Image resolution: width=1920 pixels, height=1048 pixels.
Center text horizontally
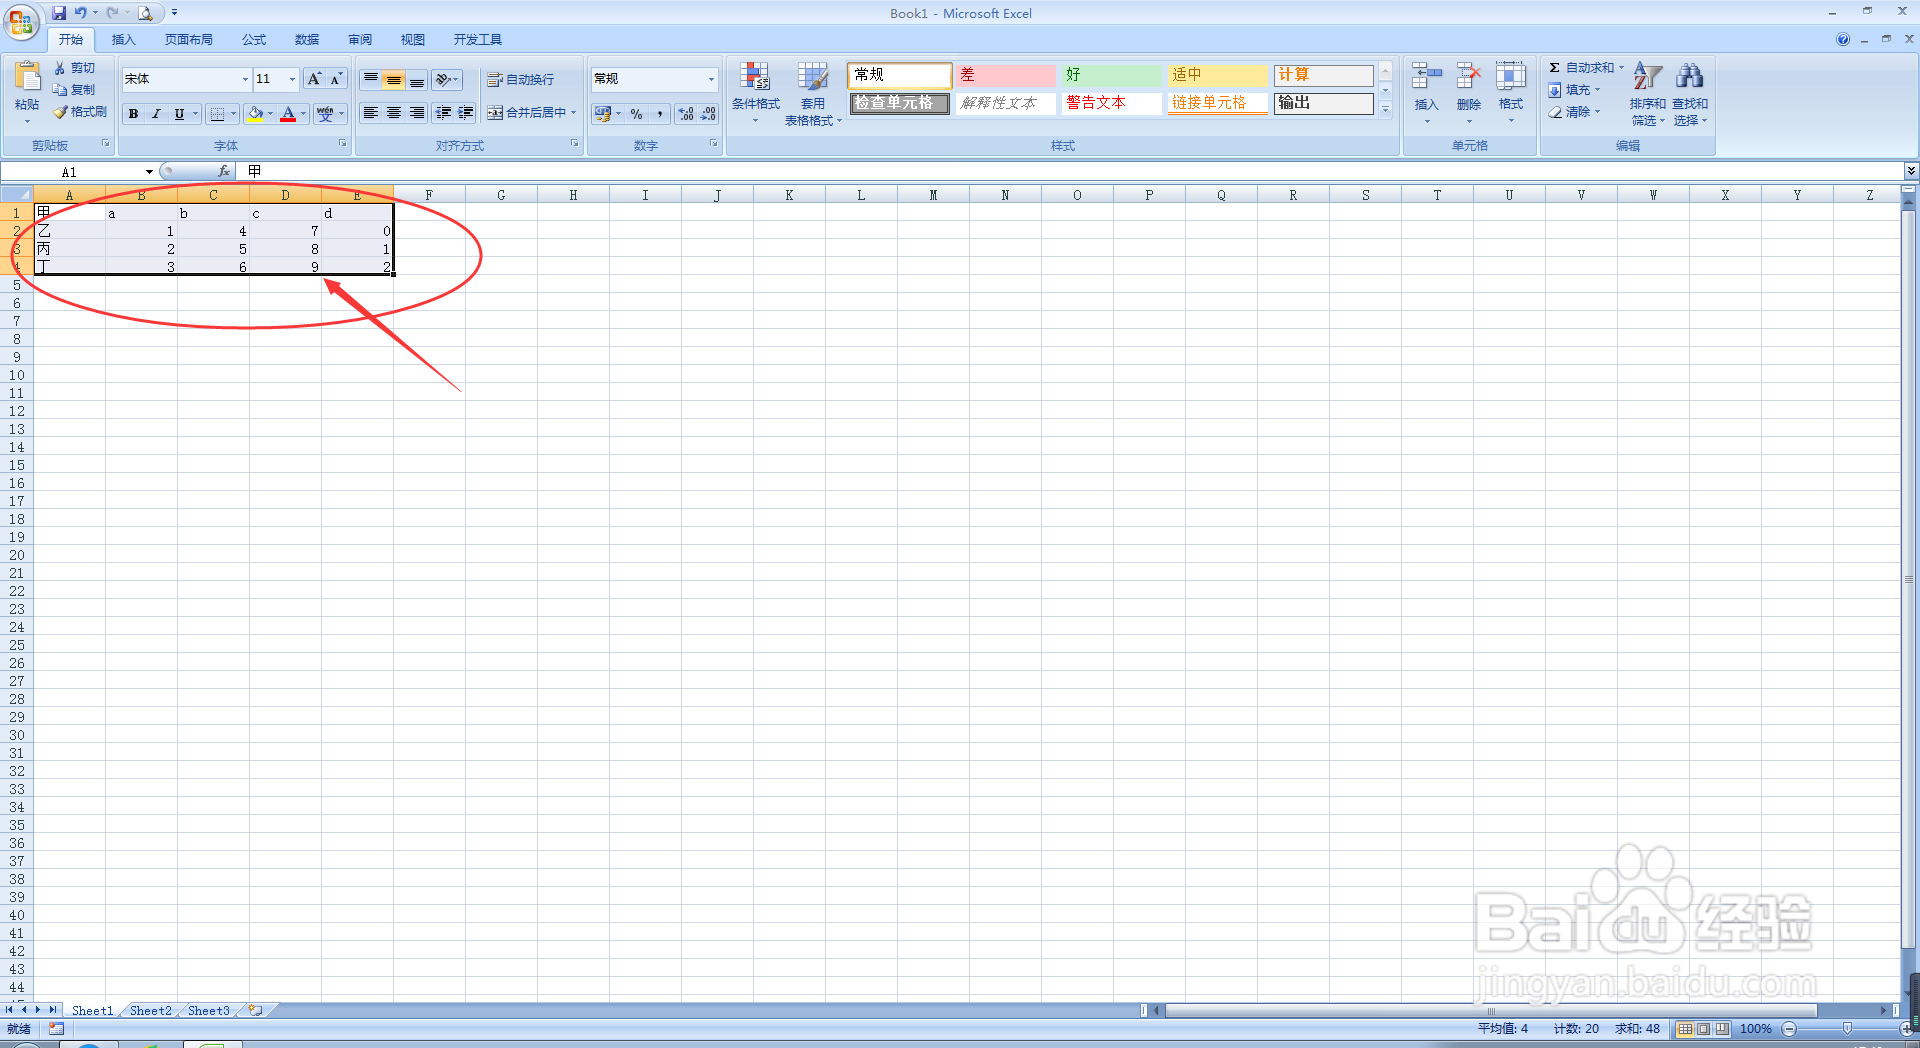coord(394,113)
